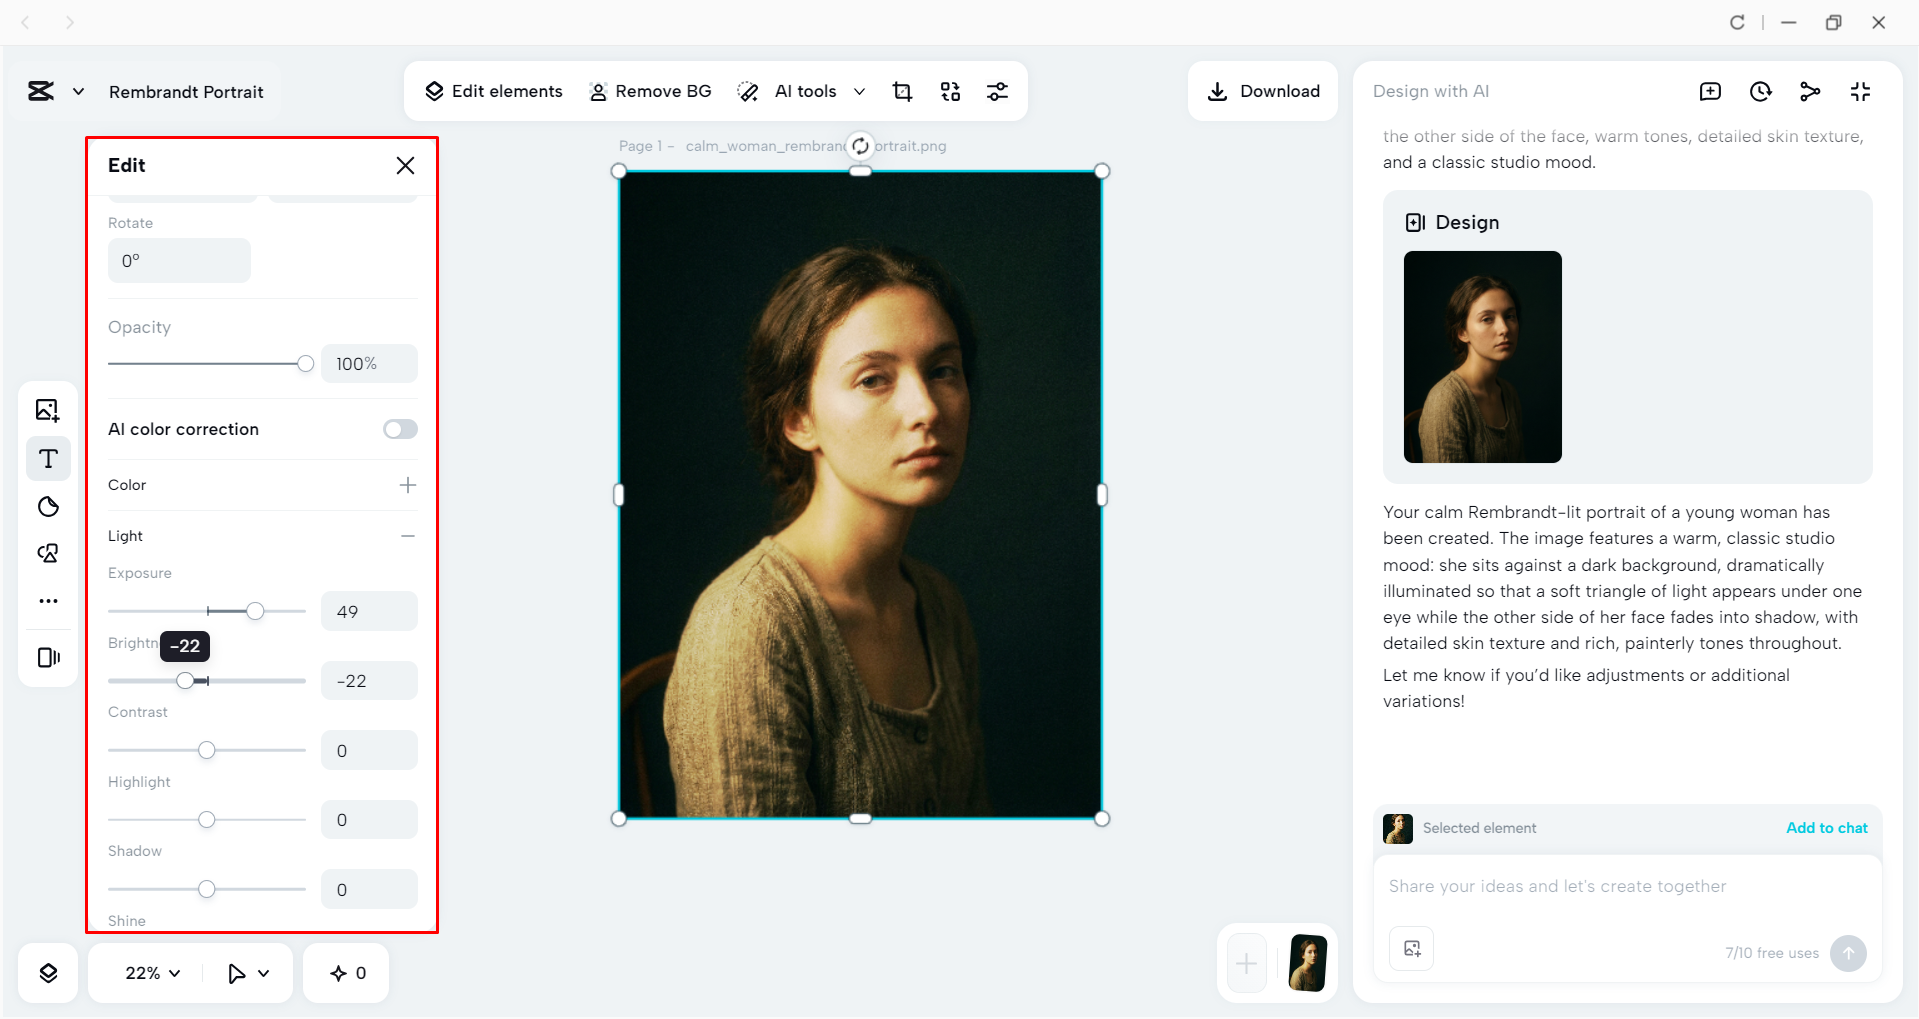1919x1019 pixels.
Task: Enable AI color correction
Action: tap(399, 429)
